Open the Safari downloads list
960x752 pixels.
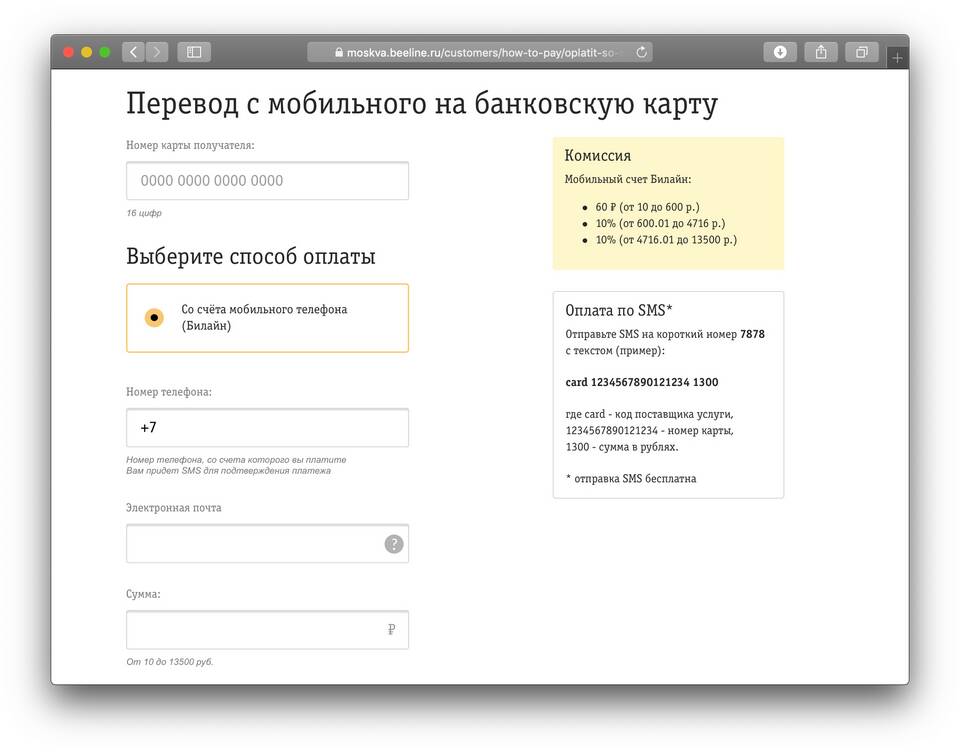point(780,52)
